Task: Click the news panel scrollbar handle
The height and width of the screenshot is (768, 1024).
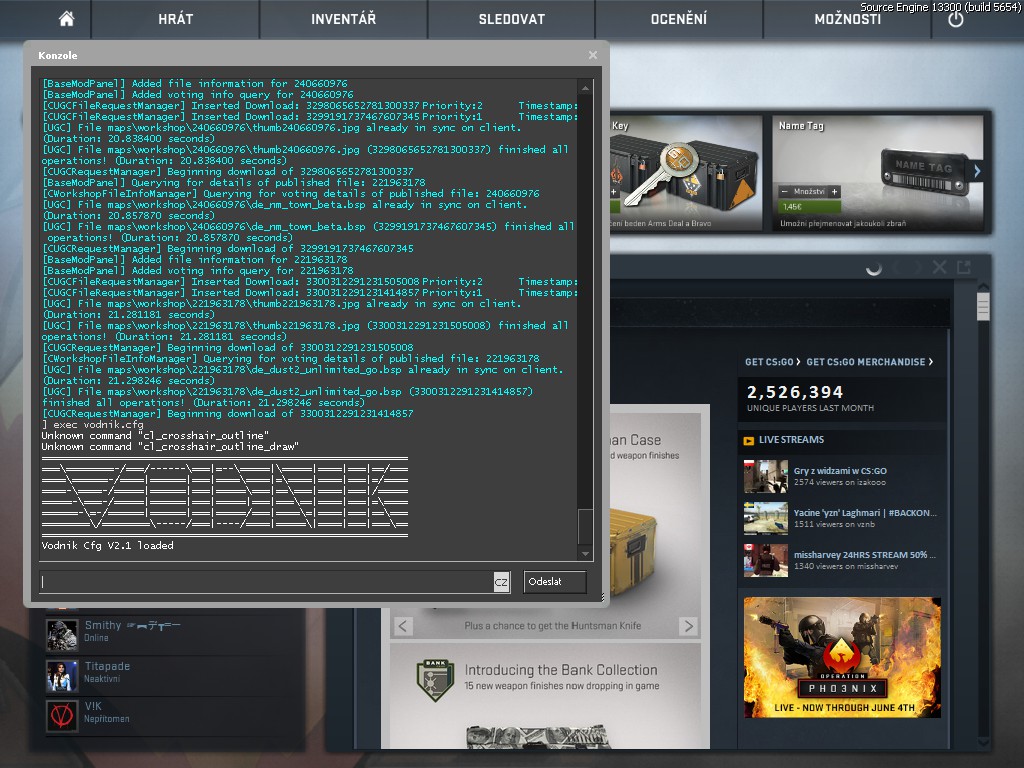Action: (x=983, y=306)
